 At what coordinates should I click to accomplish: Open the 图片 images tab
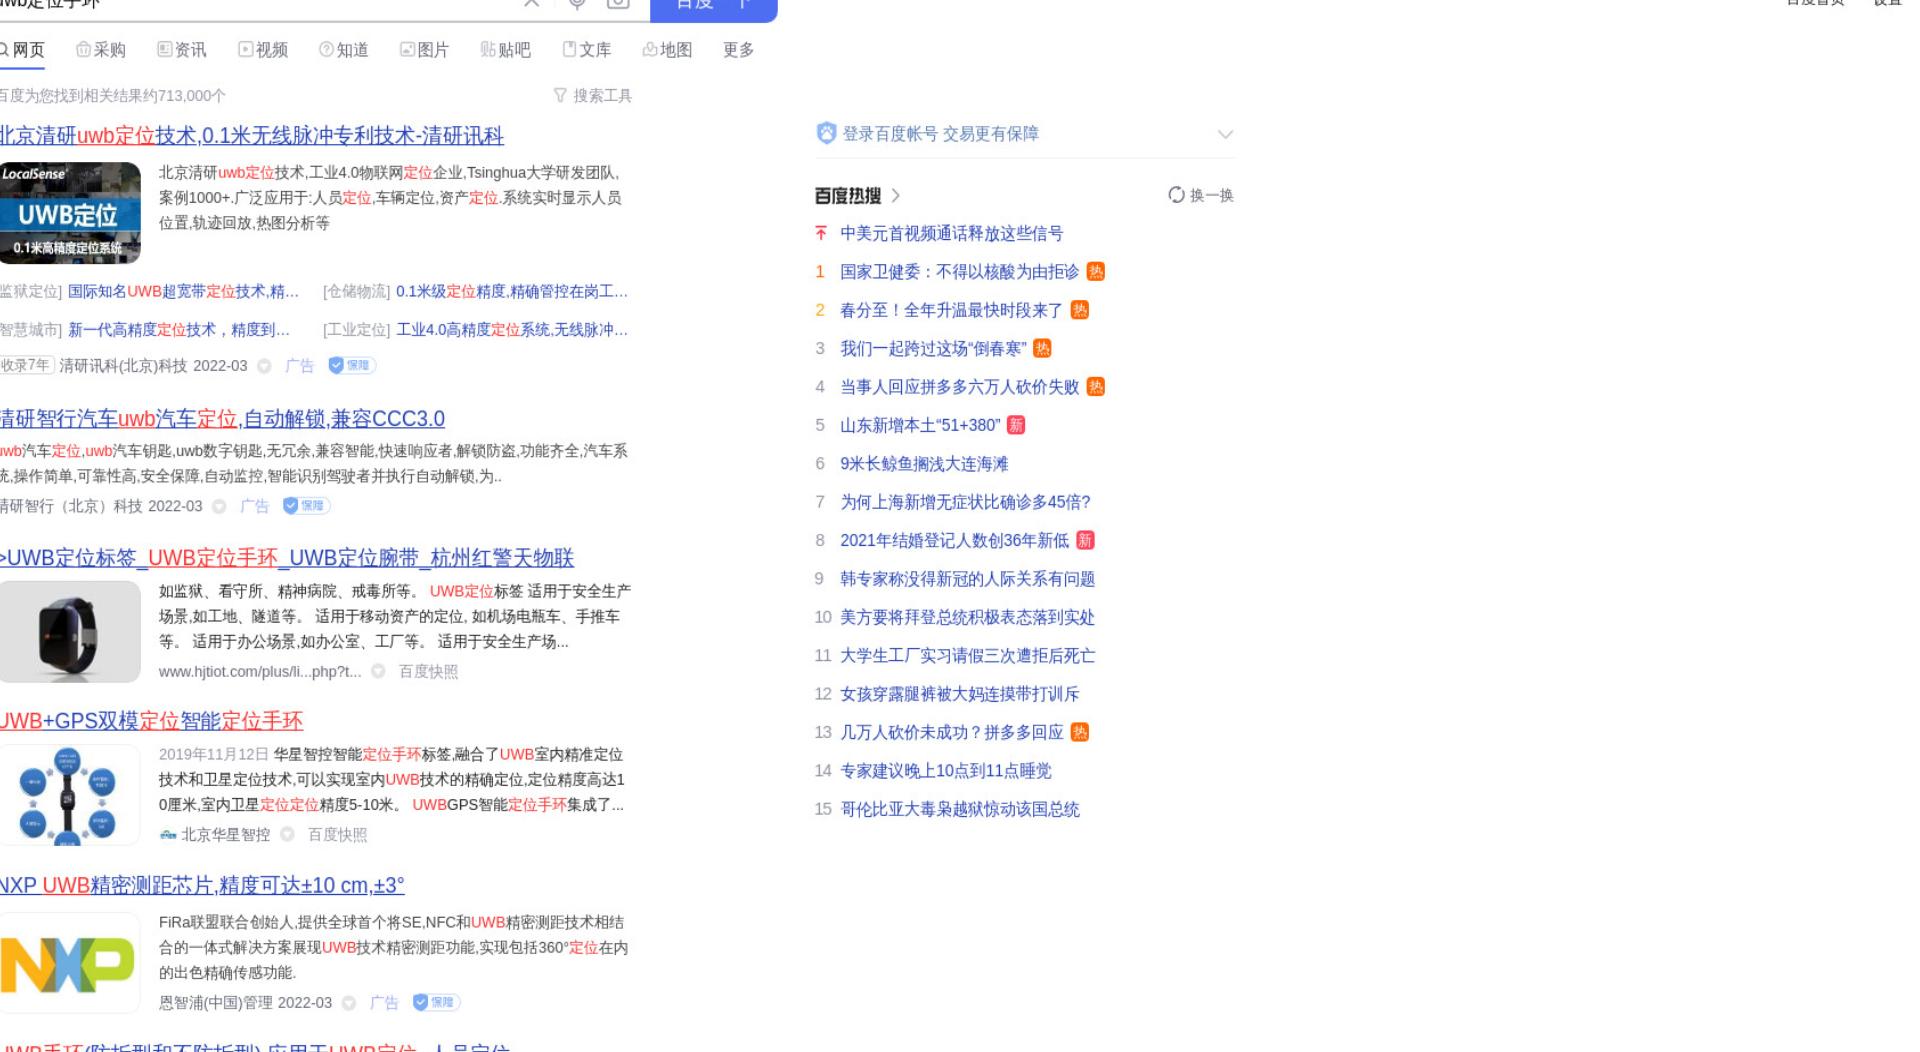click(x=424, y=50)
